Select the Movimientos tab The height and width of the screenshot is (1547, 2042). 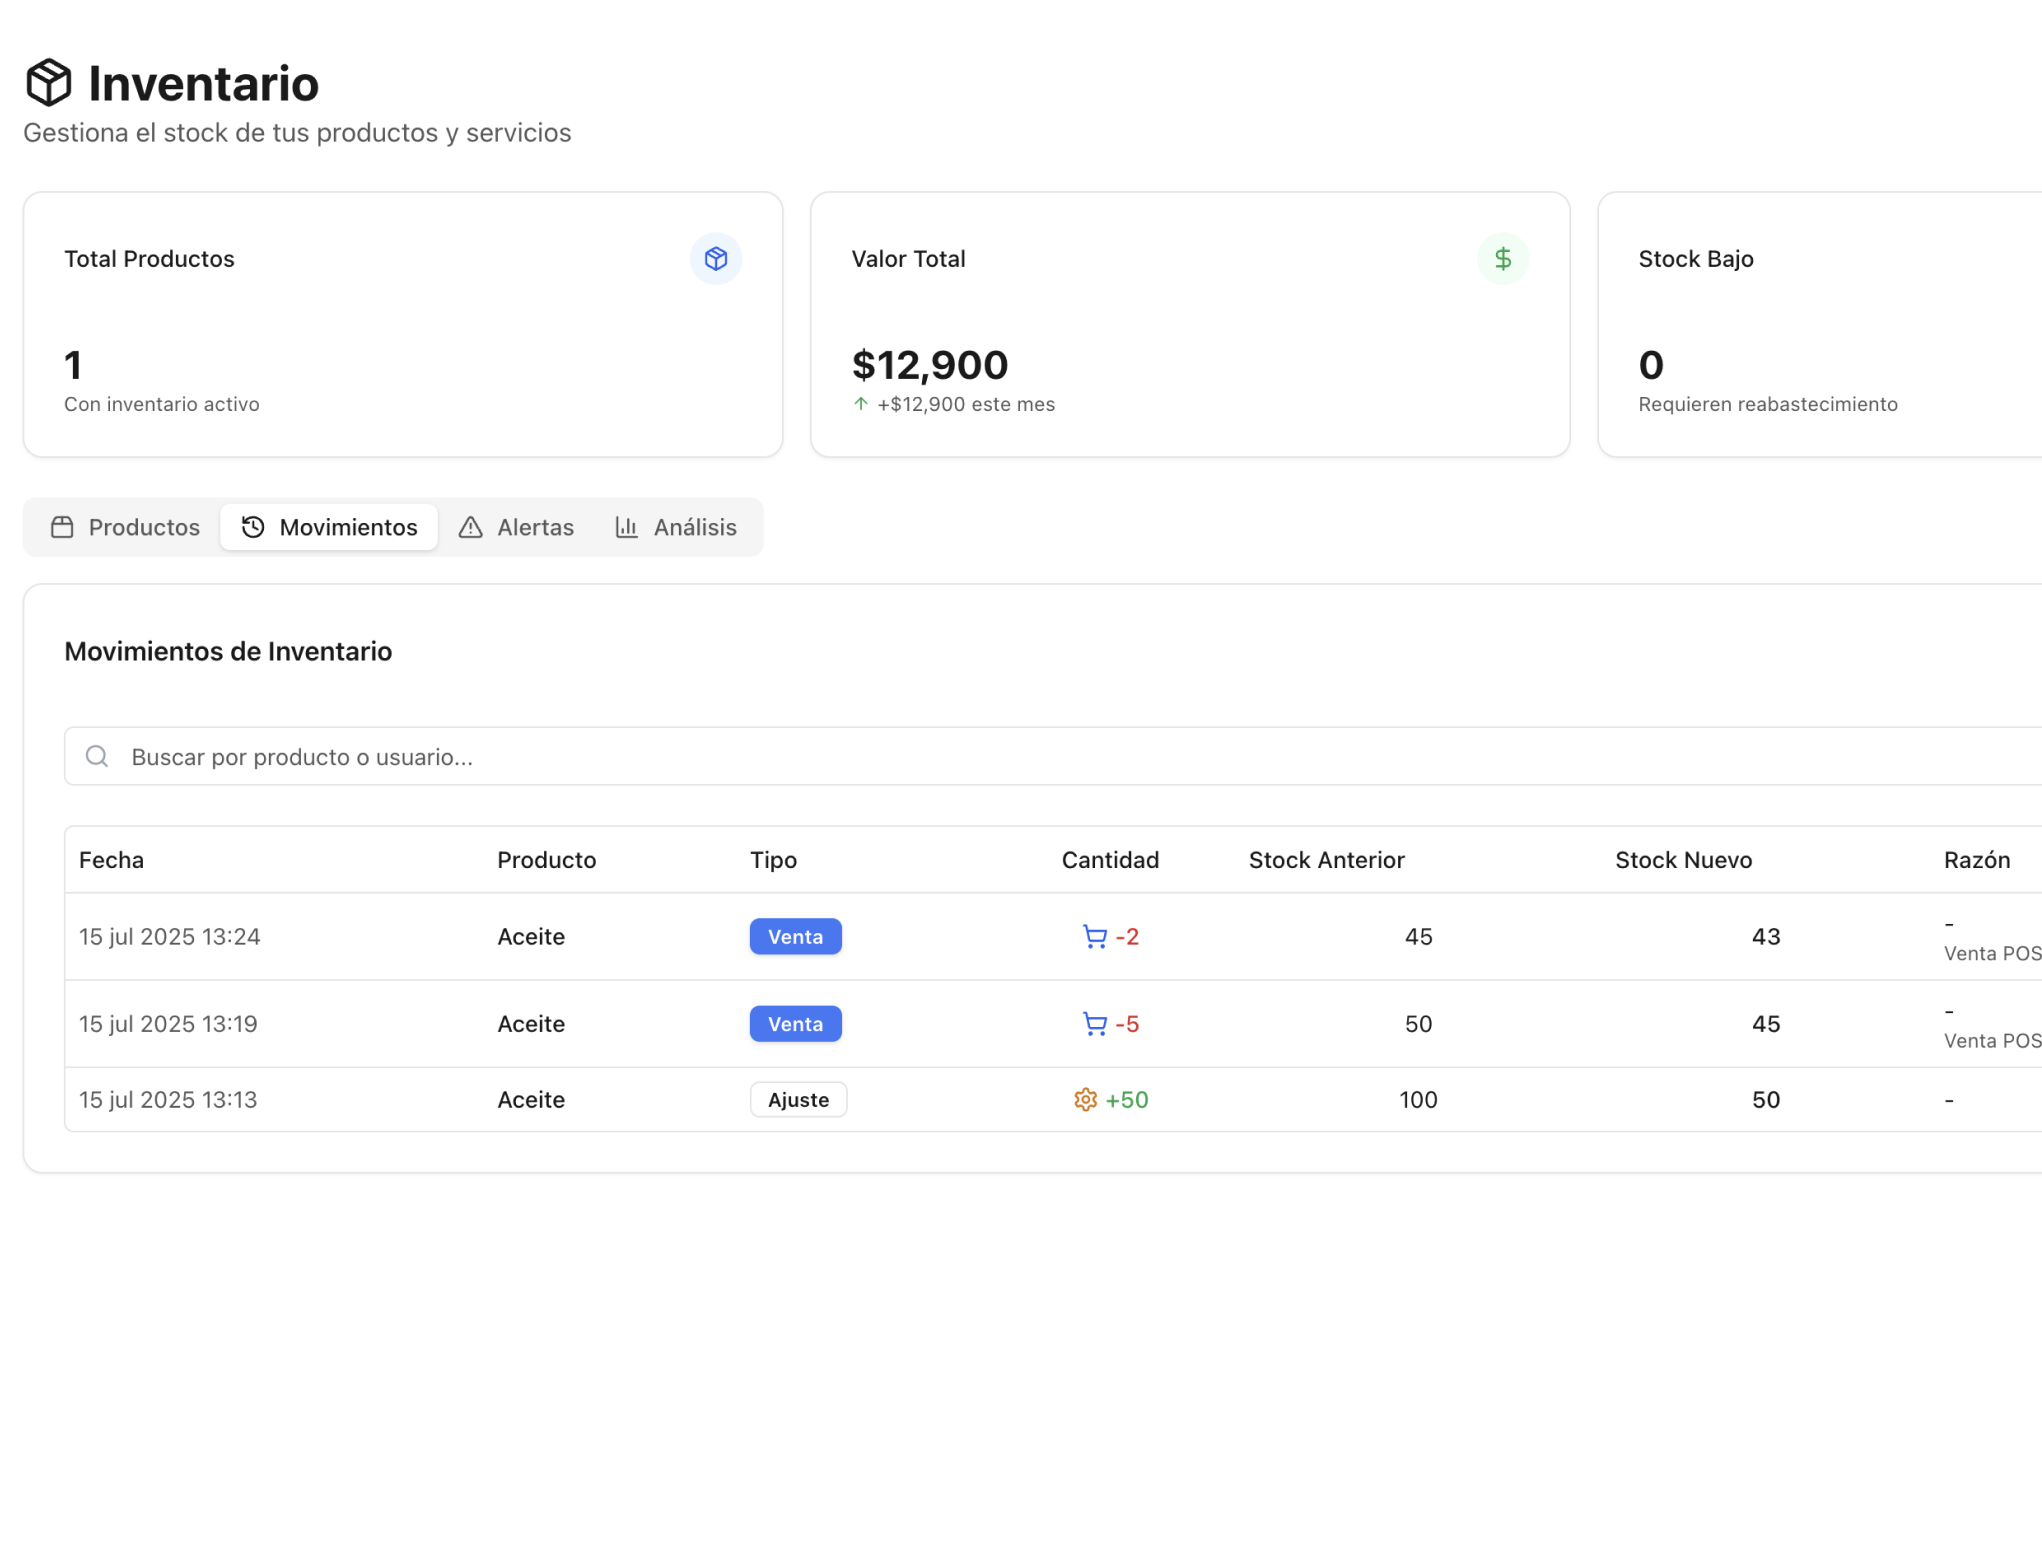[329, 527]
